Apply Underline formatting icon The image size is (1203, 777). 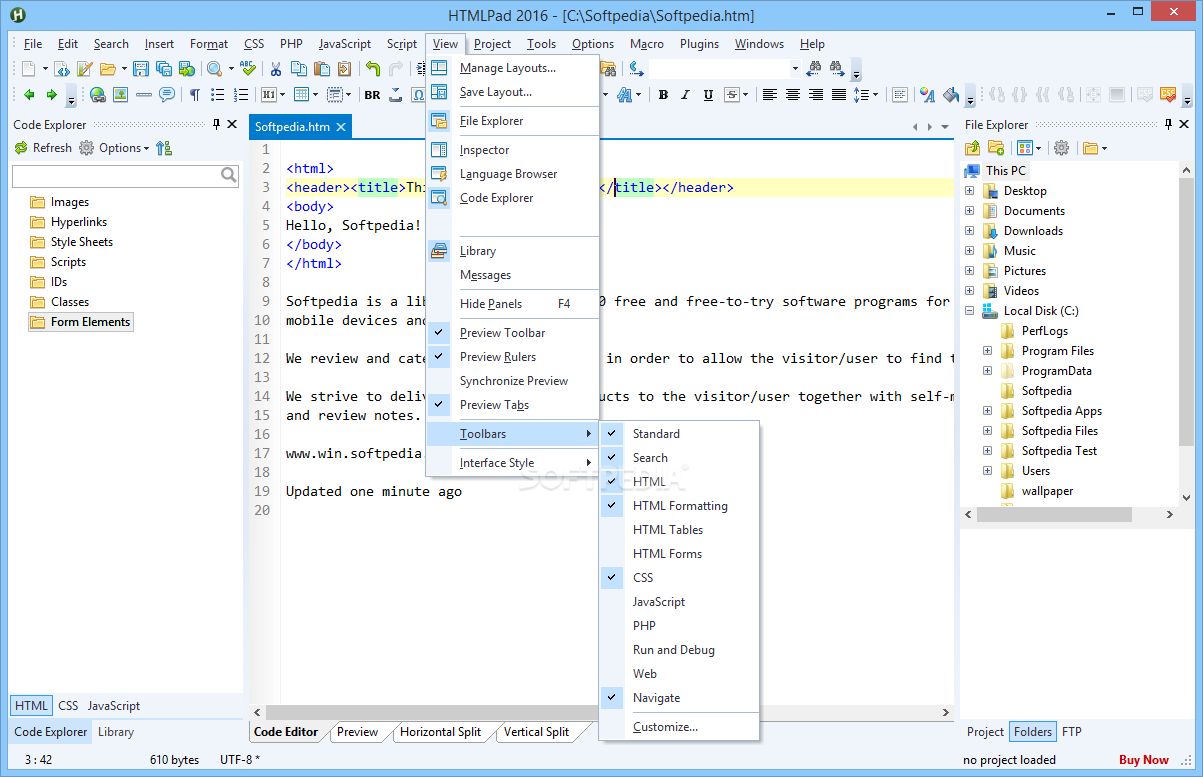coord(708,95)
